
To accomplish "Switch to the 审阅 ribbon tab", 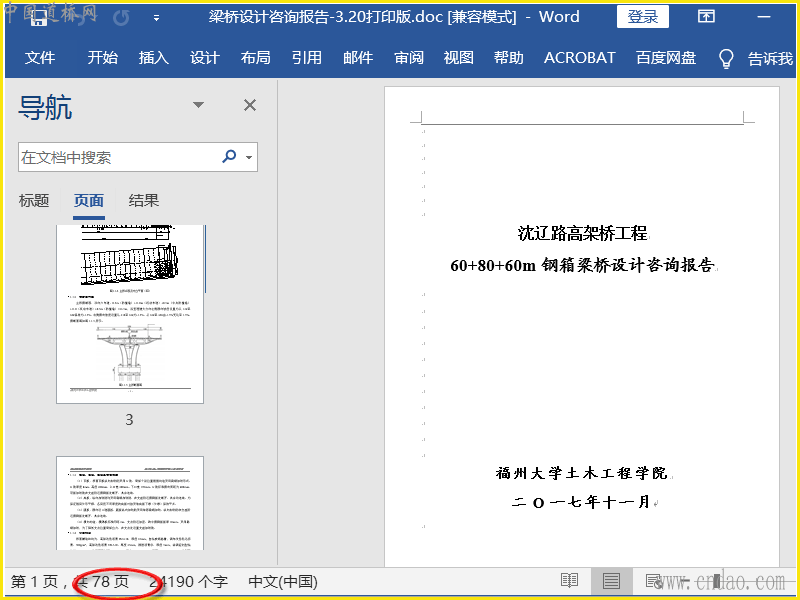I will [409, 58].
